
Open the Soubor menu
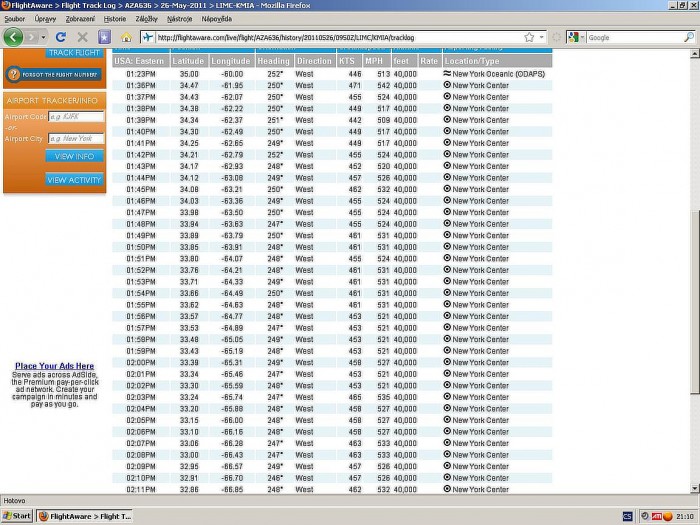[14, 19]
